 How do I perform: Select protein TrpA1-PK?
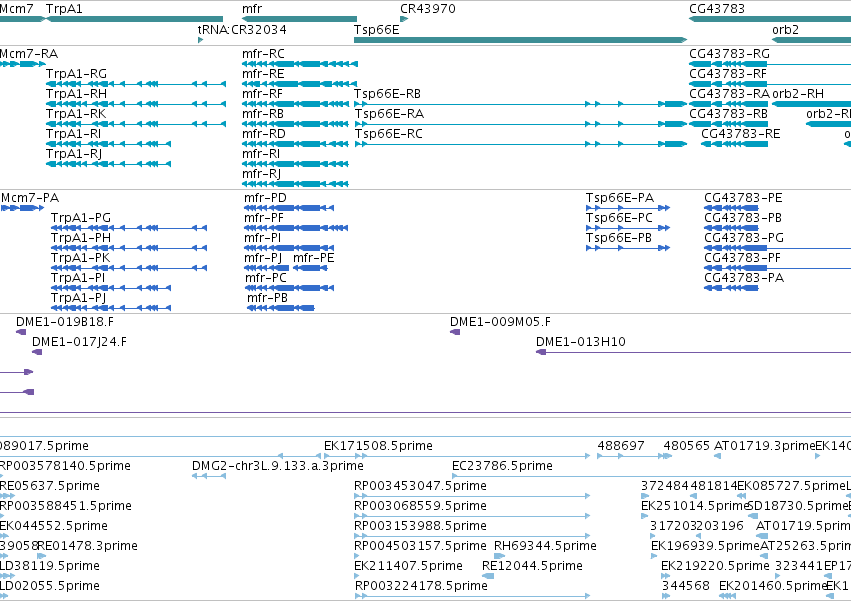pyautogui.click(x=129, y=268)
